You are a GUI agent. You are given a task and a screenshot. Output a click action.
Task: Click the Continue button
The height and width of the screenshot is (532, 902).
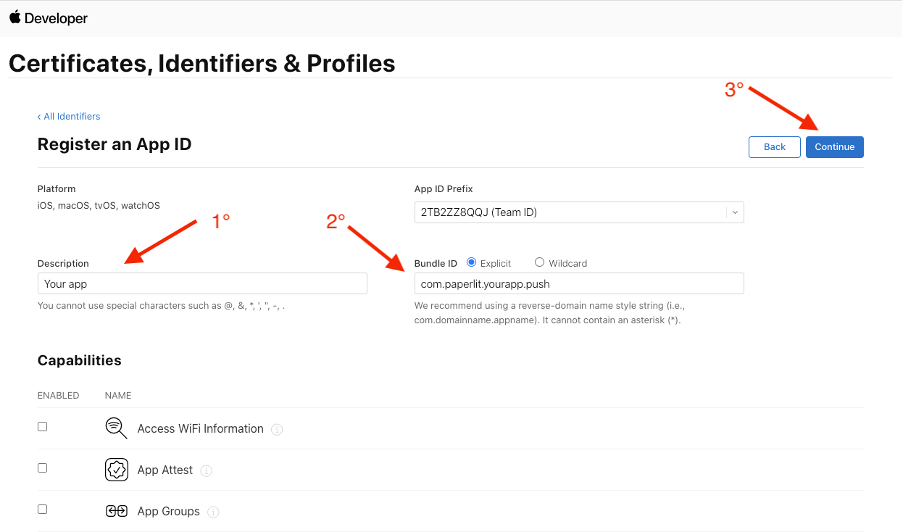835,147
